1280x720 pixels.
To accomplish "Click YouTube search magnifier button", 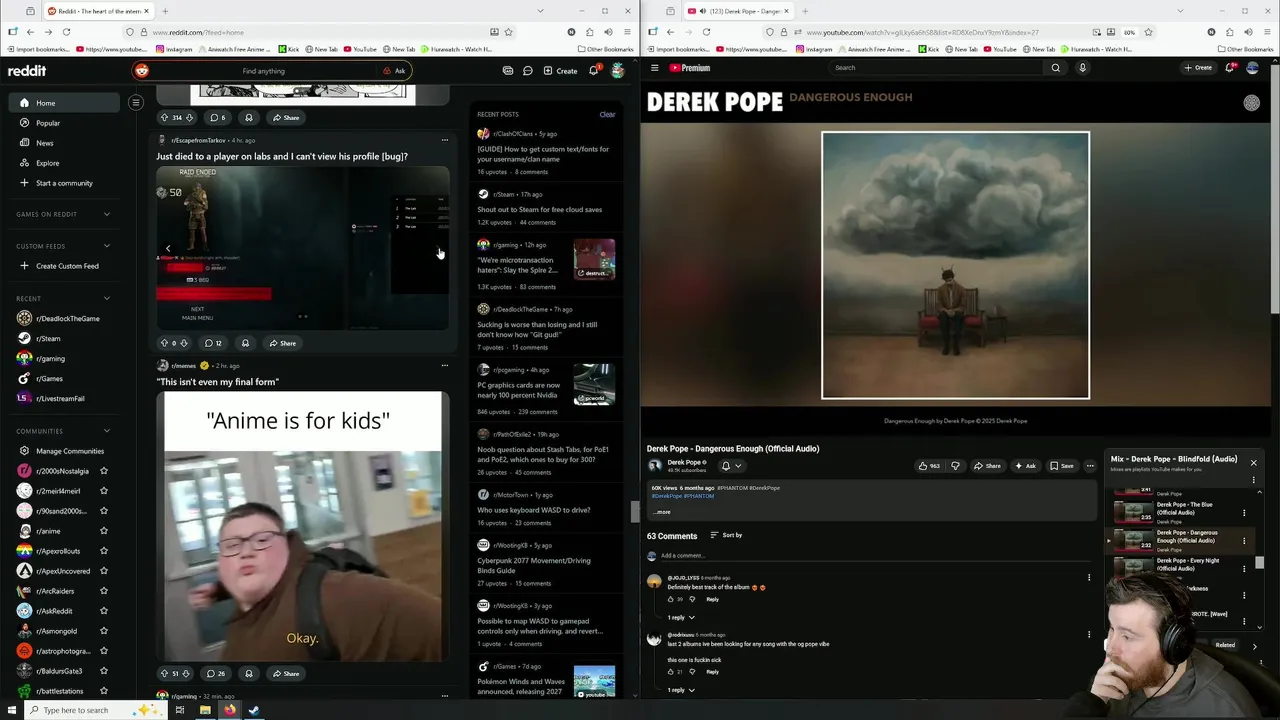I will [x=1055, y=68].
